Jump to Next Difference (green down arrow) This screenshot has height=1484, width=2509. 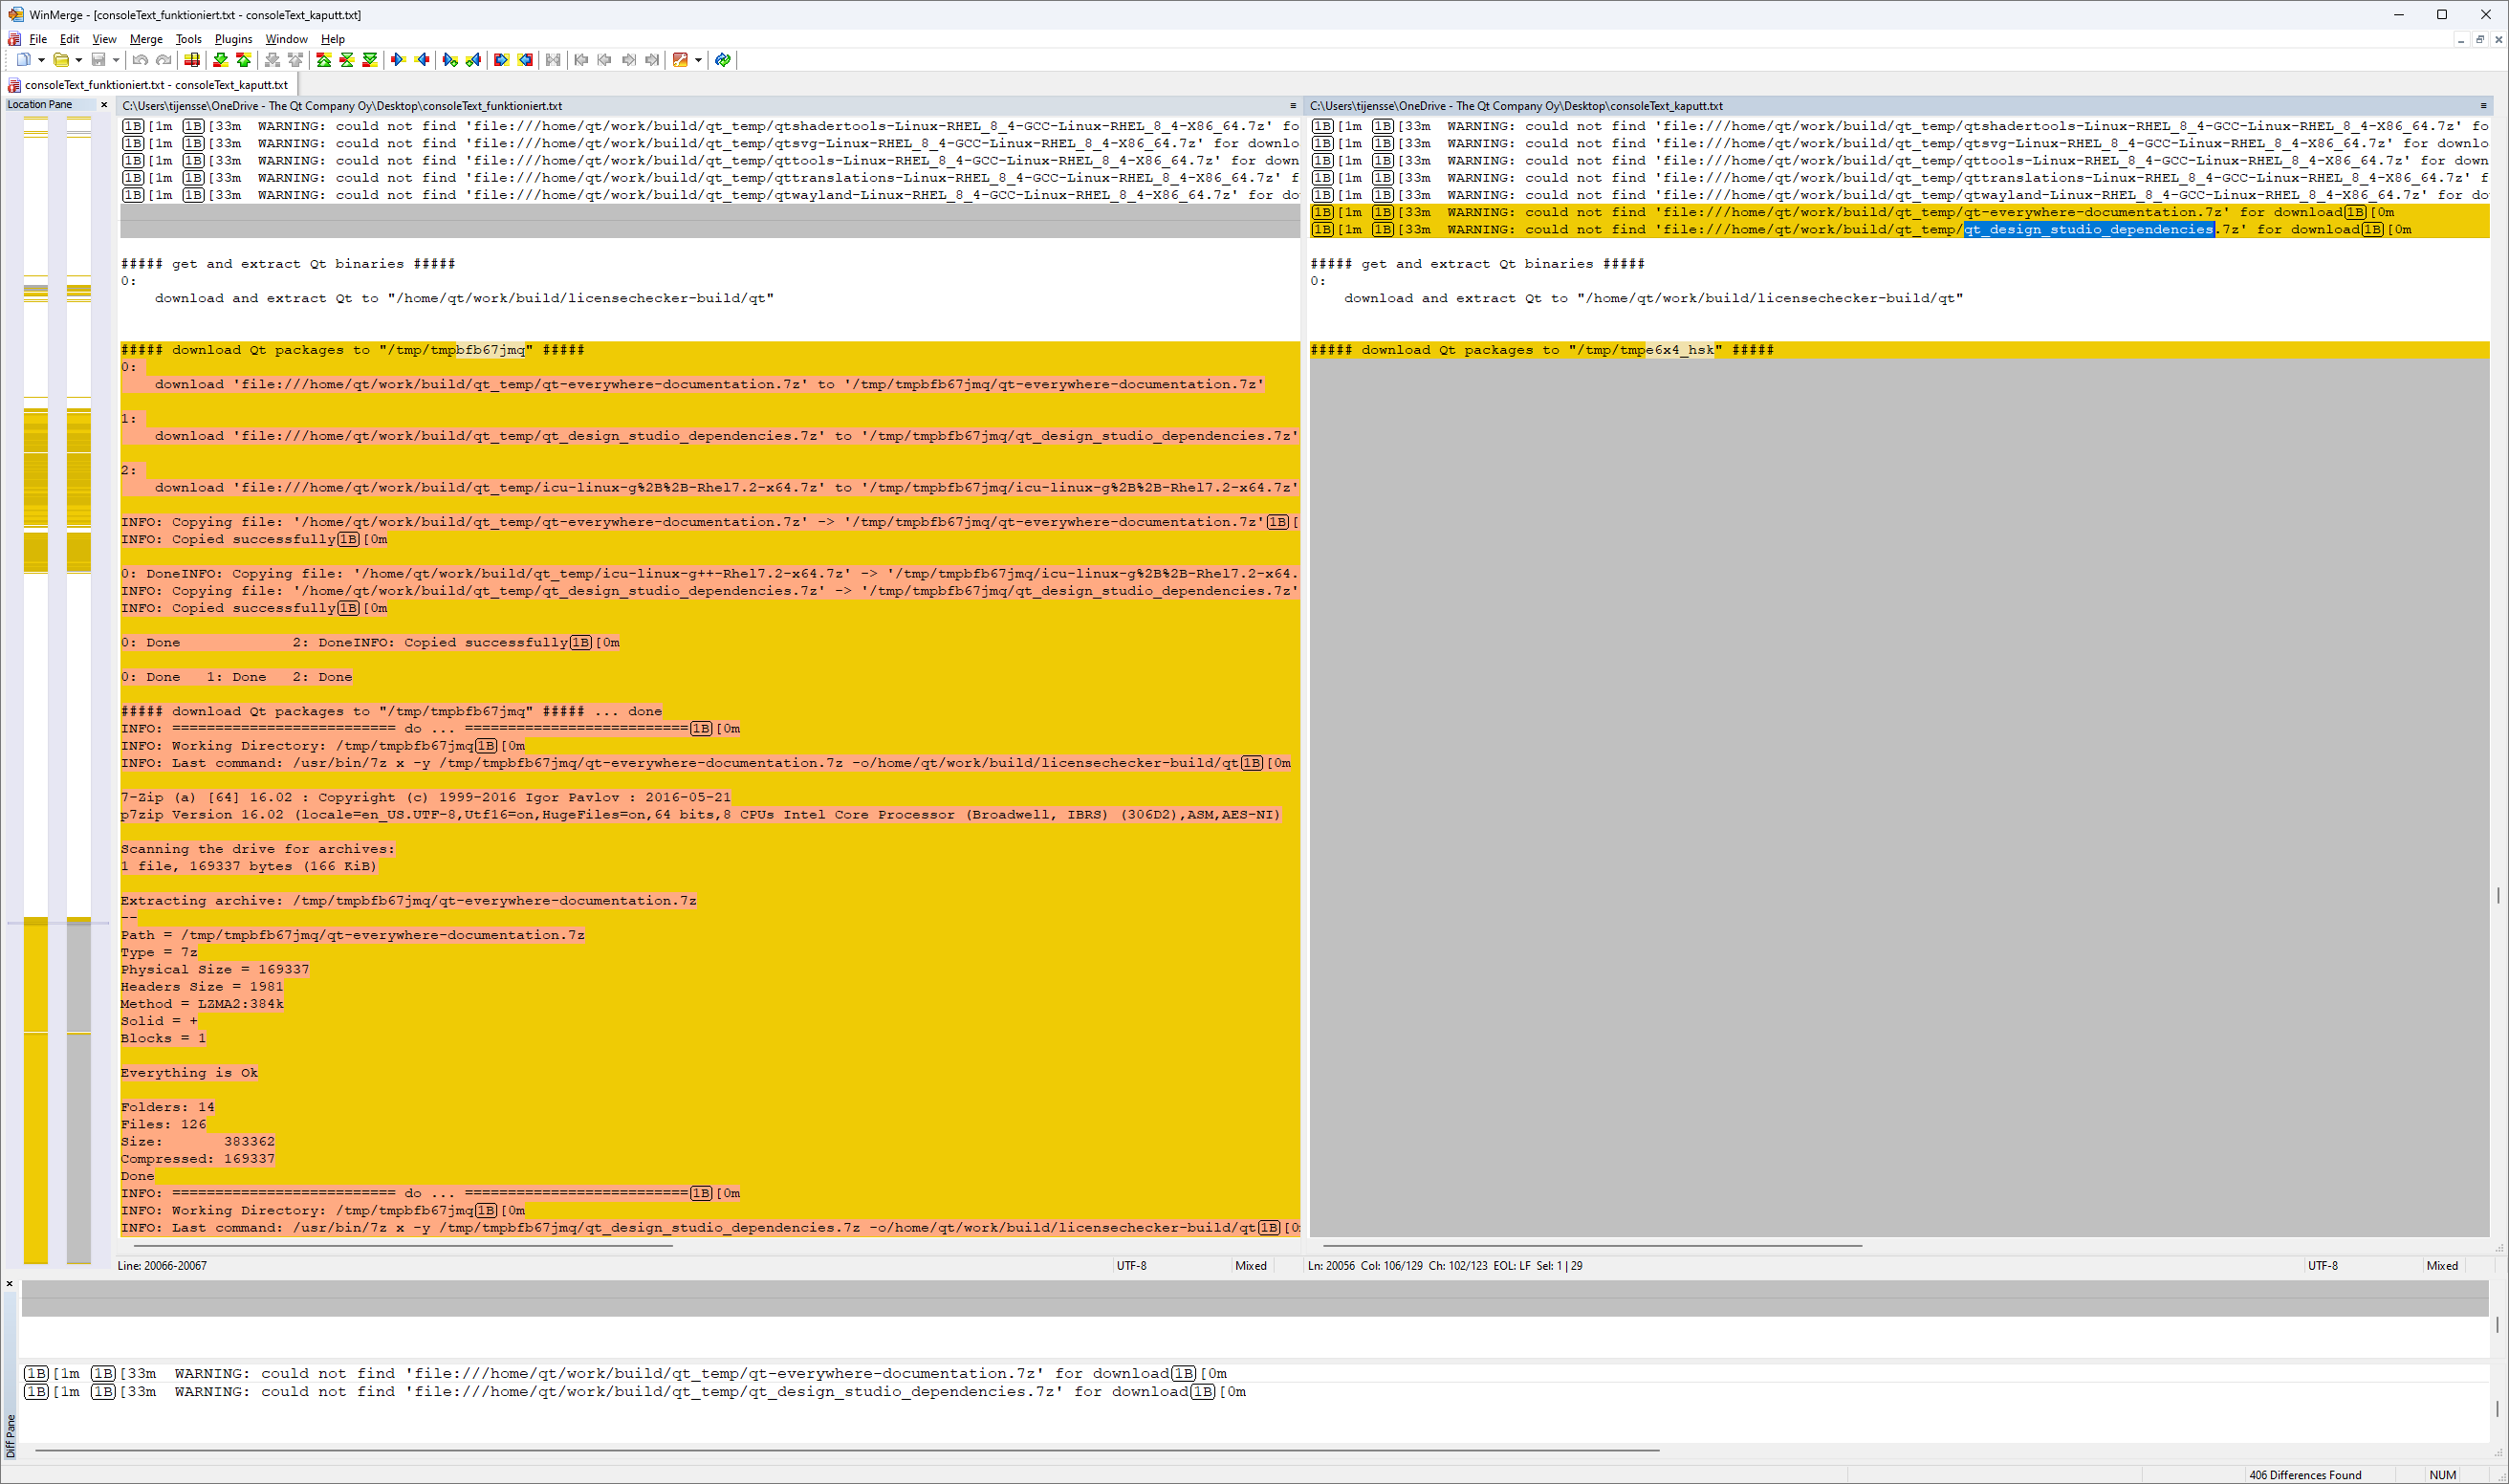point(221,60)
